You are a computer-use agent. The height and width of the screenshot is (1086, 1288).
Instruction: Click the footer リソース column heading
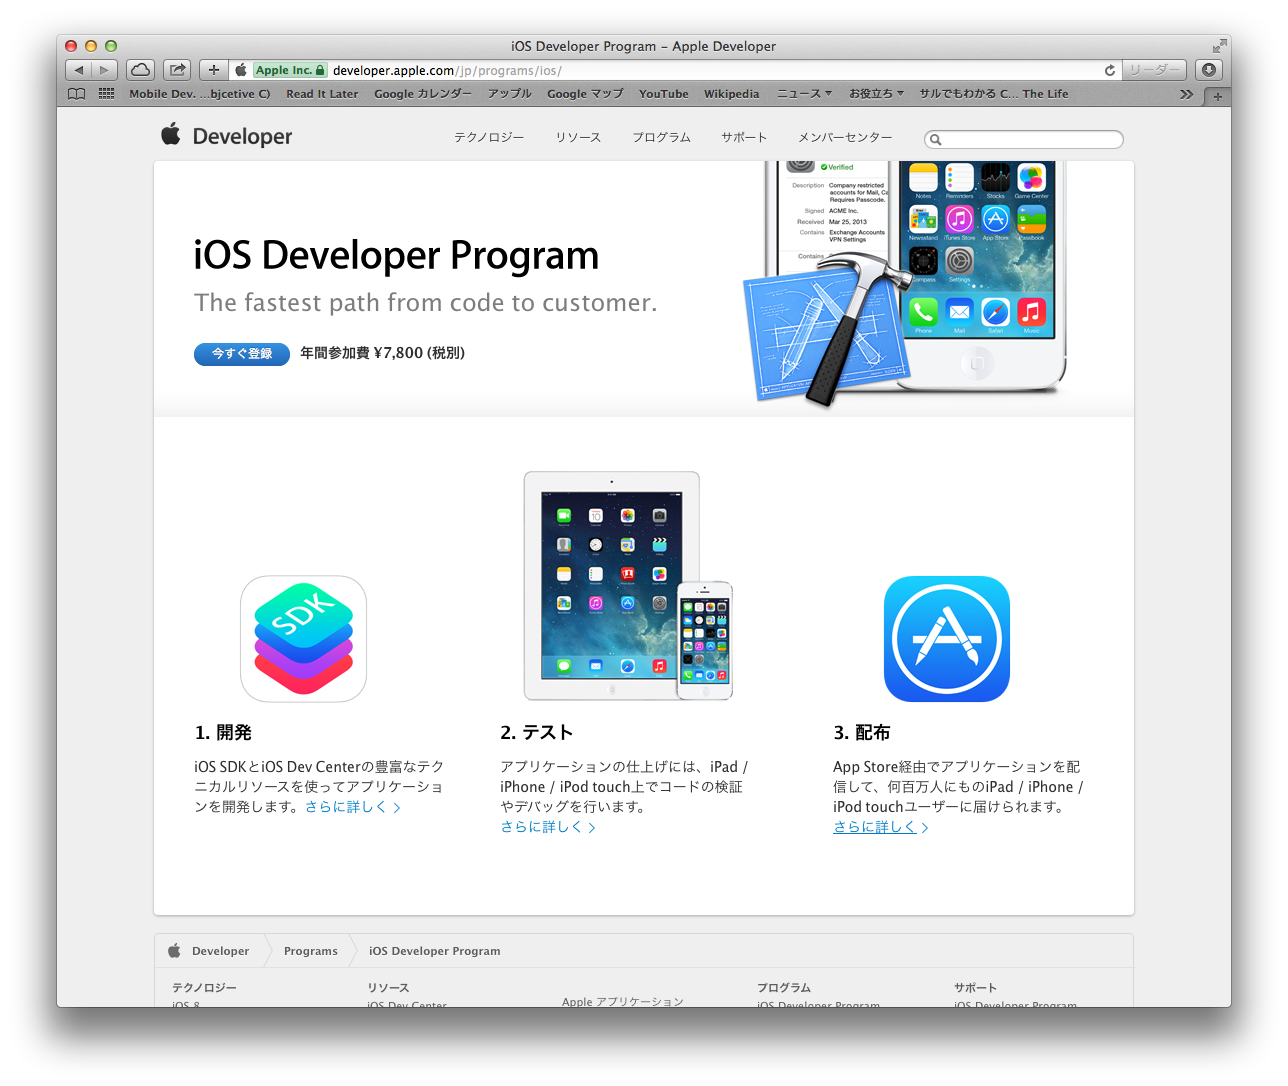(388, 987)
